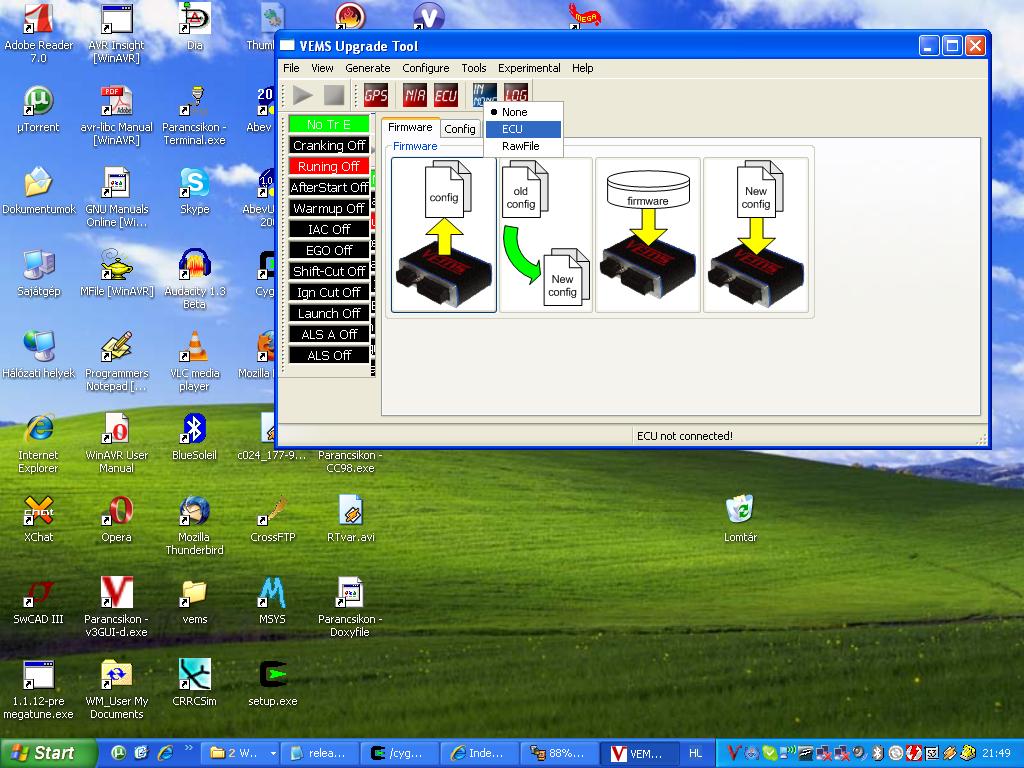The width and height of the screenshot is (1024, 768).
Task: Open the File menu
Action: 291,68
